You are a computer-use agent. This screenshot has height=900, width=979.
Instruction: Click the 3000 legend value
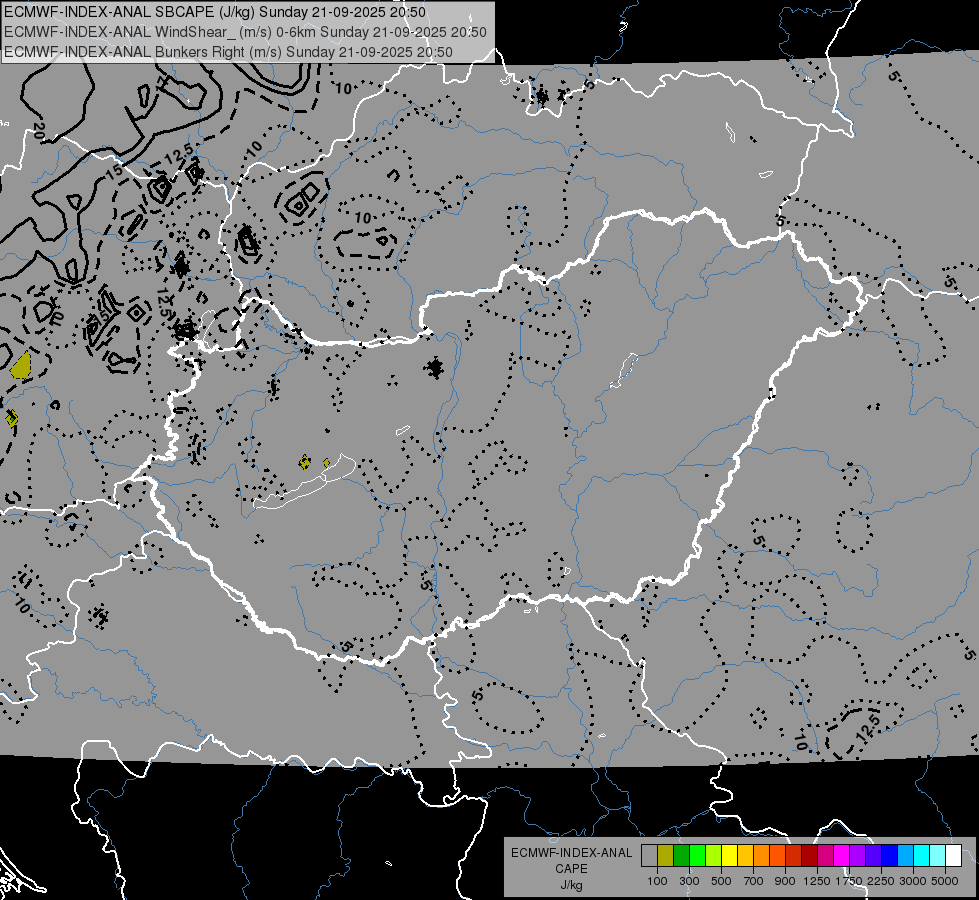coord(913,881)
